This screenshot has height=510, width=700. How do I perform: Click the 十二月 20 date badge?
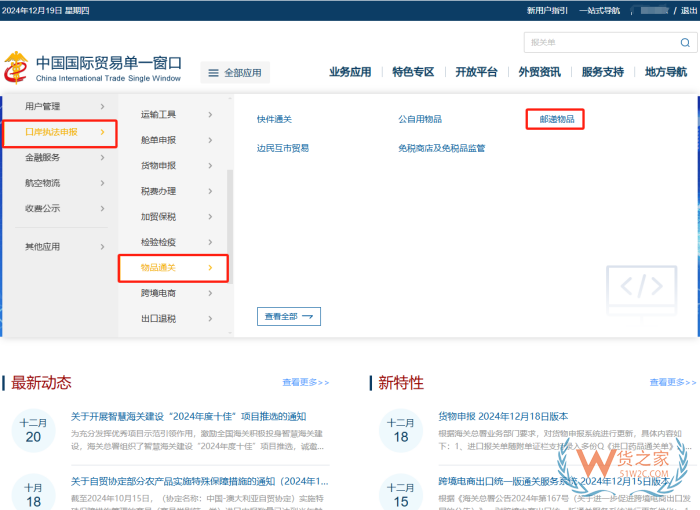(33, 431)
